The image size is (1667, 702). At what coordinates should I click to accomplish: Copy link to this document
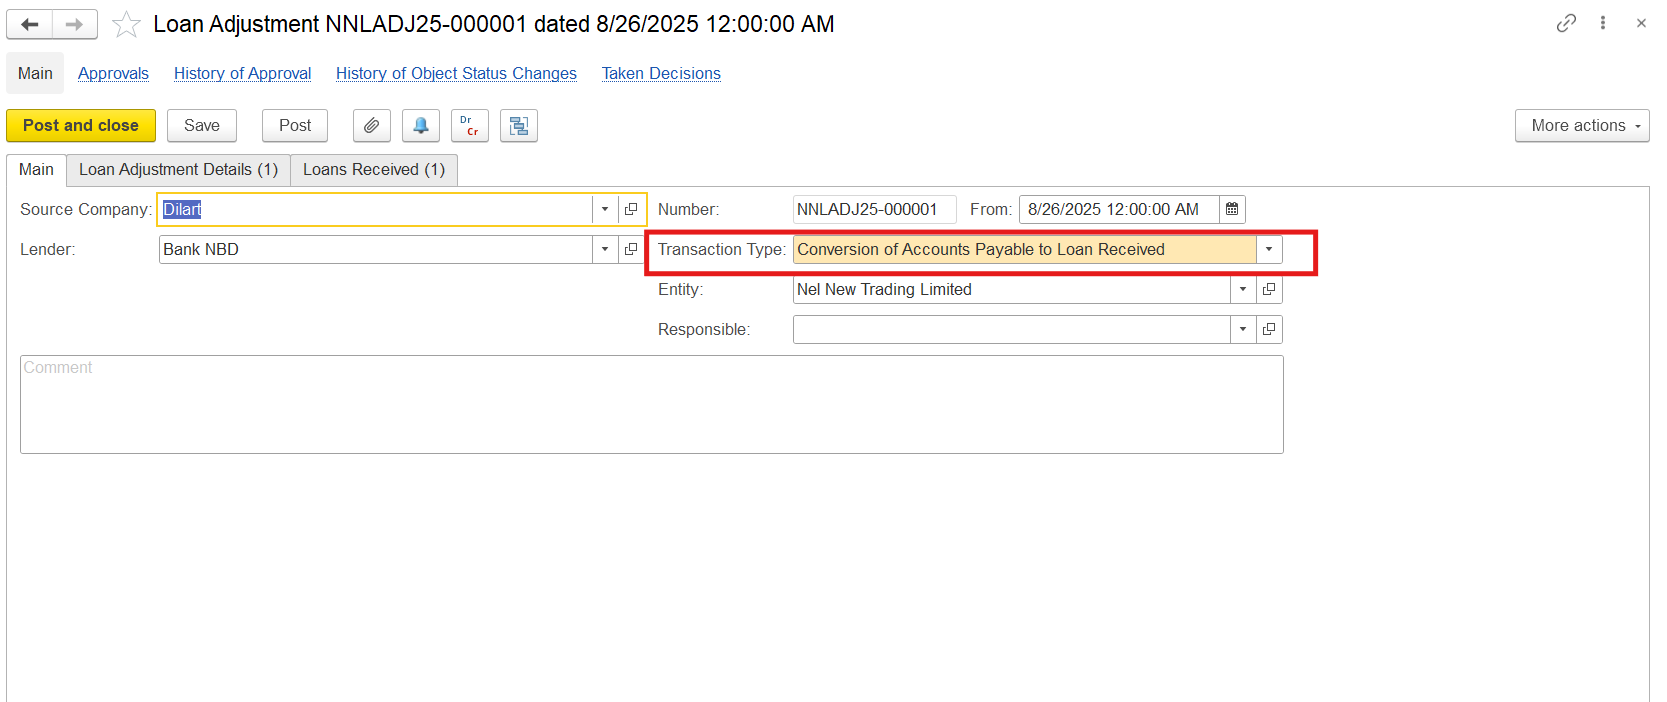pos(1566,23)
